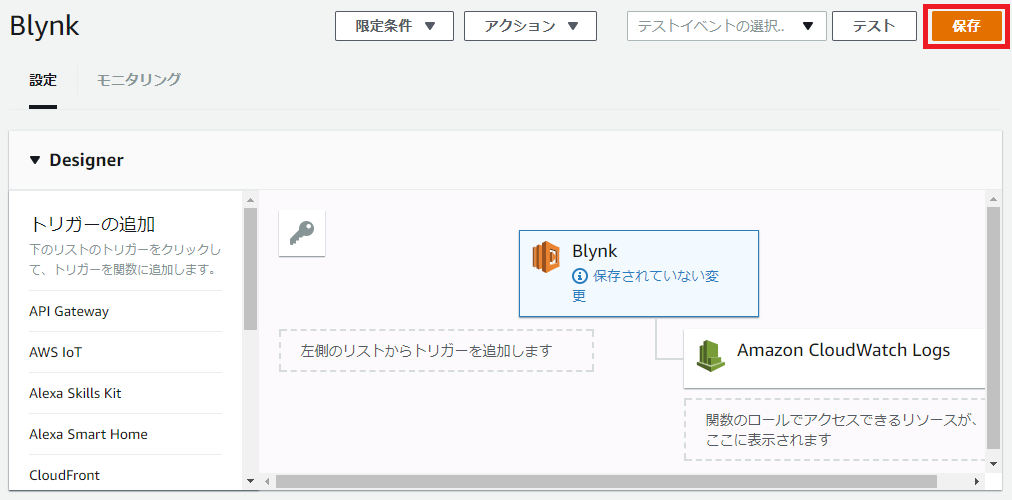Screen dimensions: 1012x500
Task: Click the key permissions icon
Action: click(x=301, y=233)
